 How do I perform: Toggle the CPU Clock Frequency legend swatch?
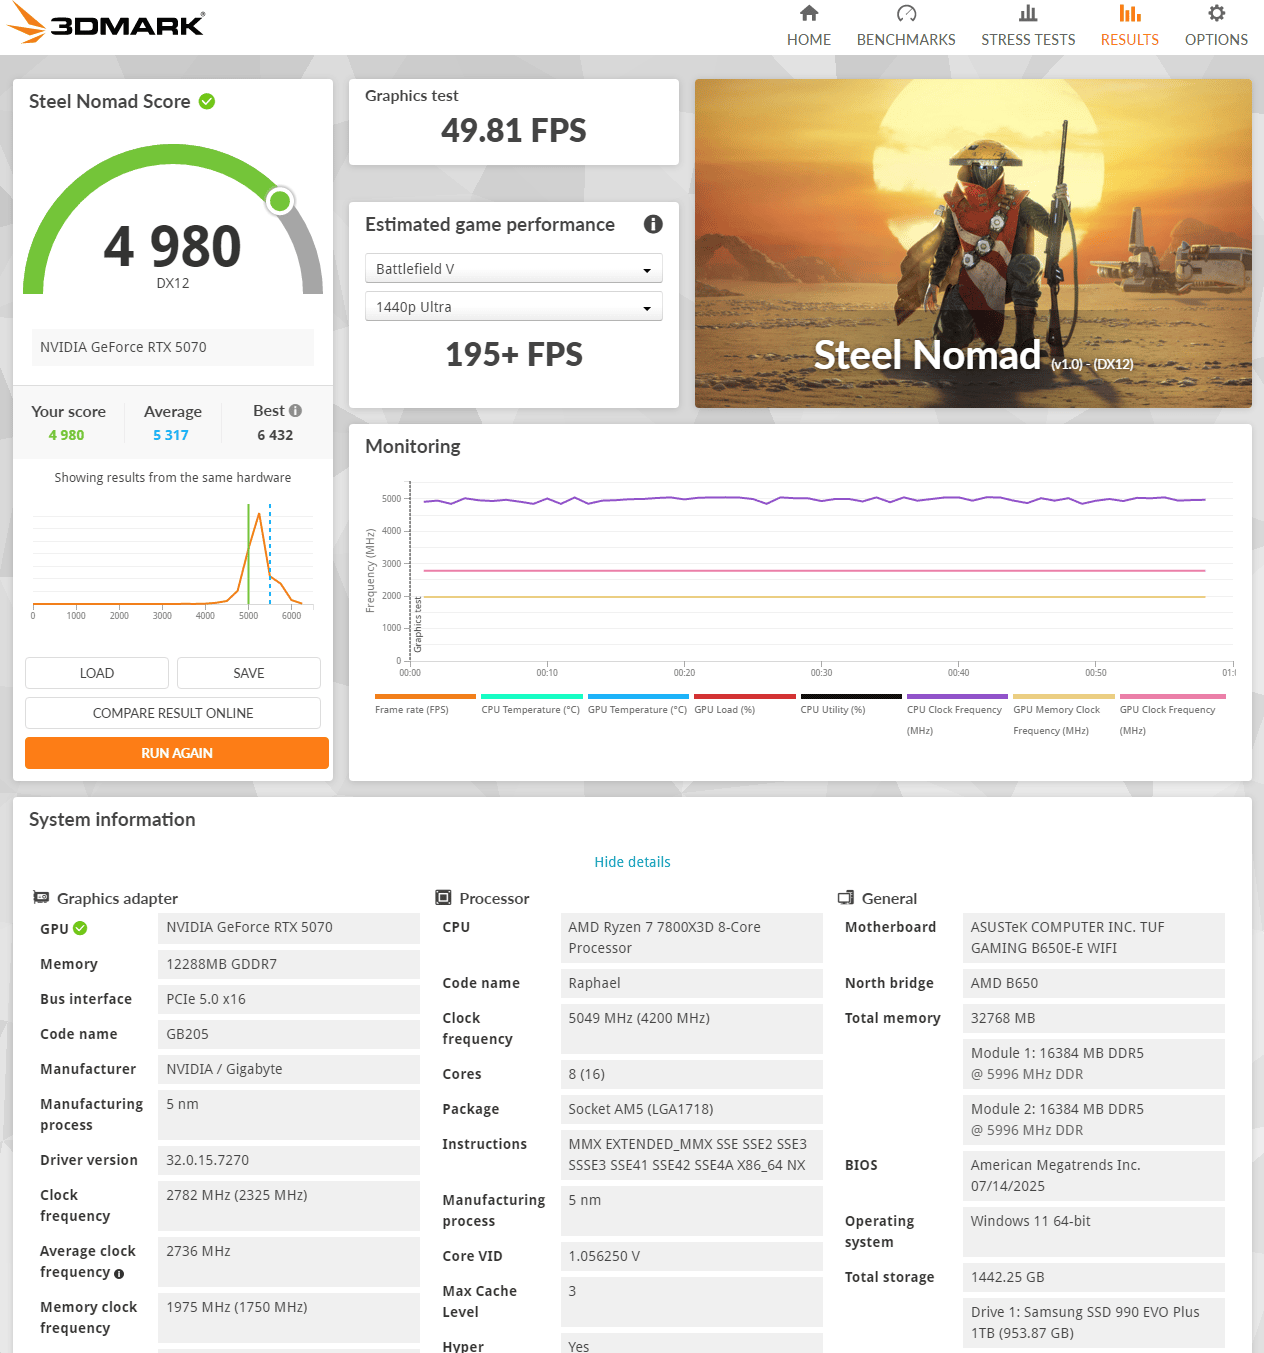click(957, 697)
